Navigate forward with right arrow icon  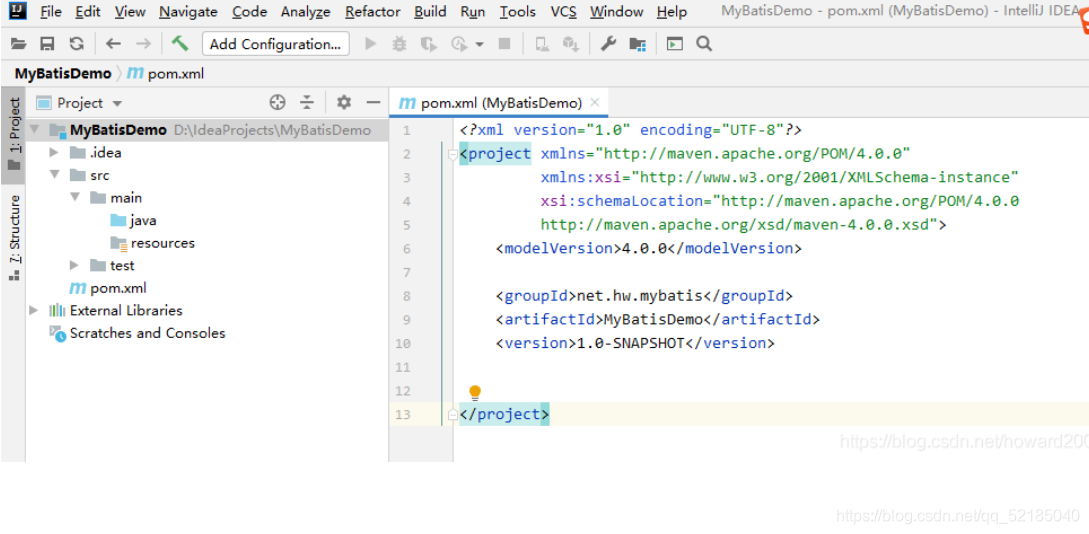[143, 44]
